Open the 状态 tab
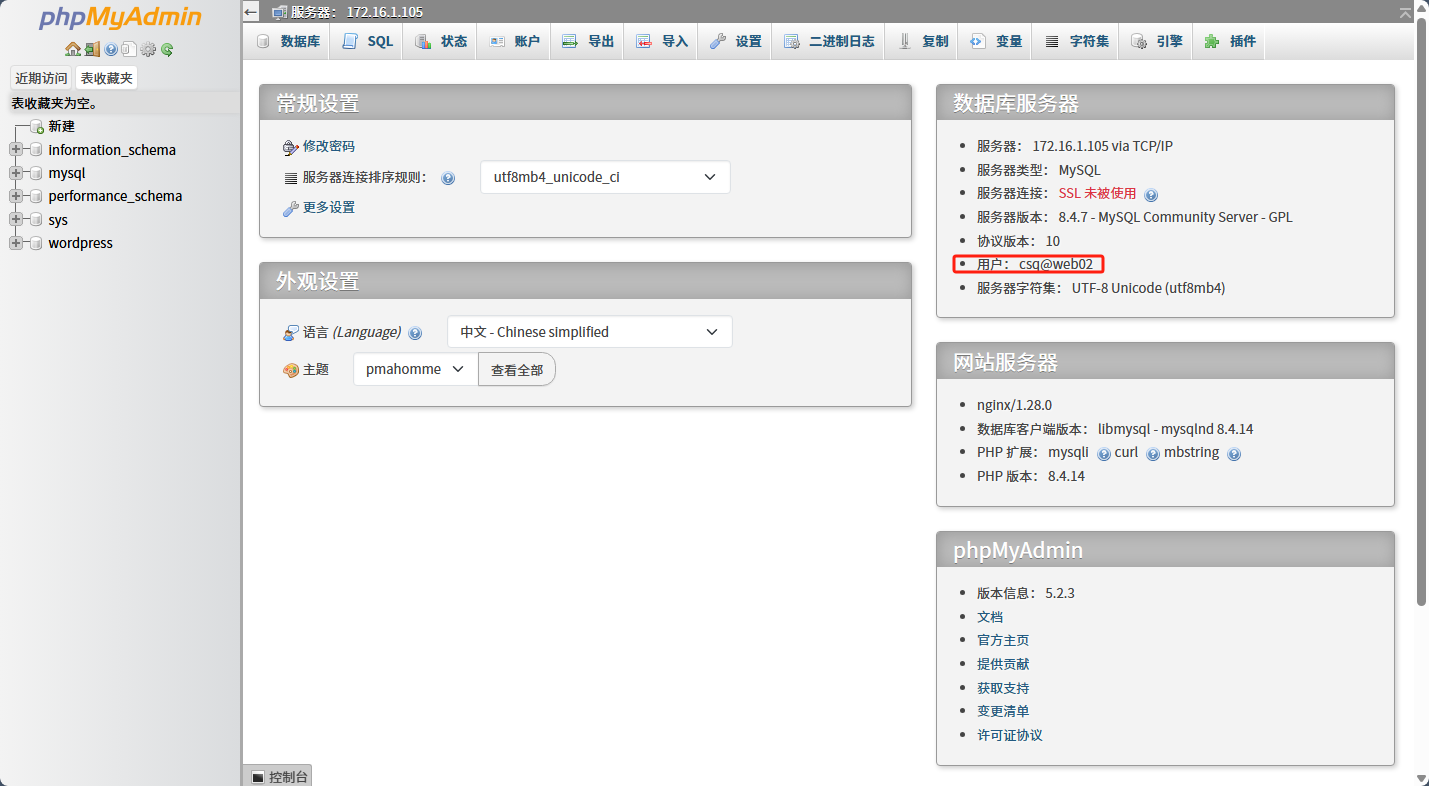Viewport: 1429px width, 786px height. pyautogui.click(x=441, y=41)
